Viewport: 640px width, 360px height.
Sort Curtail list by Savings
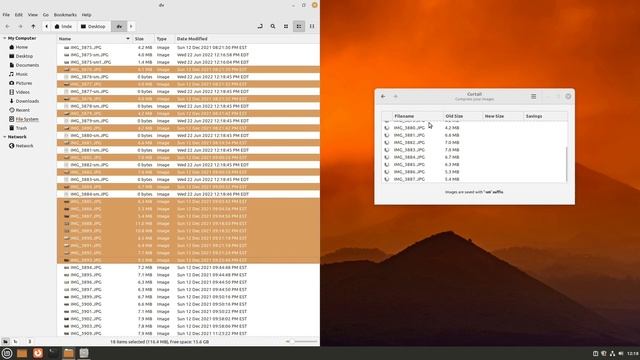coord(545,116)
